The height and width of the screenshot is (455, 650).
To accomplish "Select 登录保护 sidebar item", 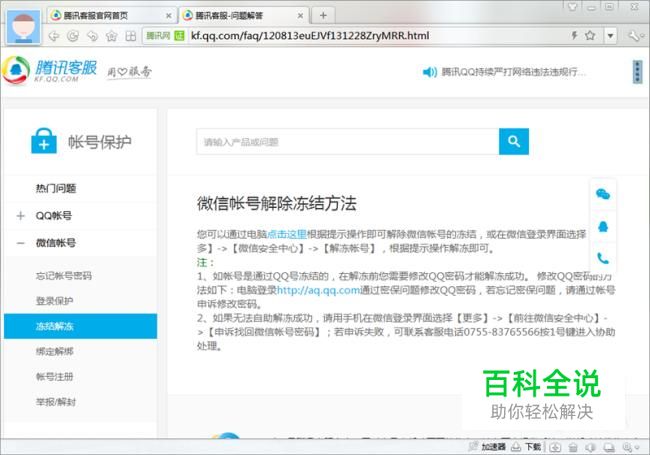I will click(54, 301).
